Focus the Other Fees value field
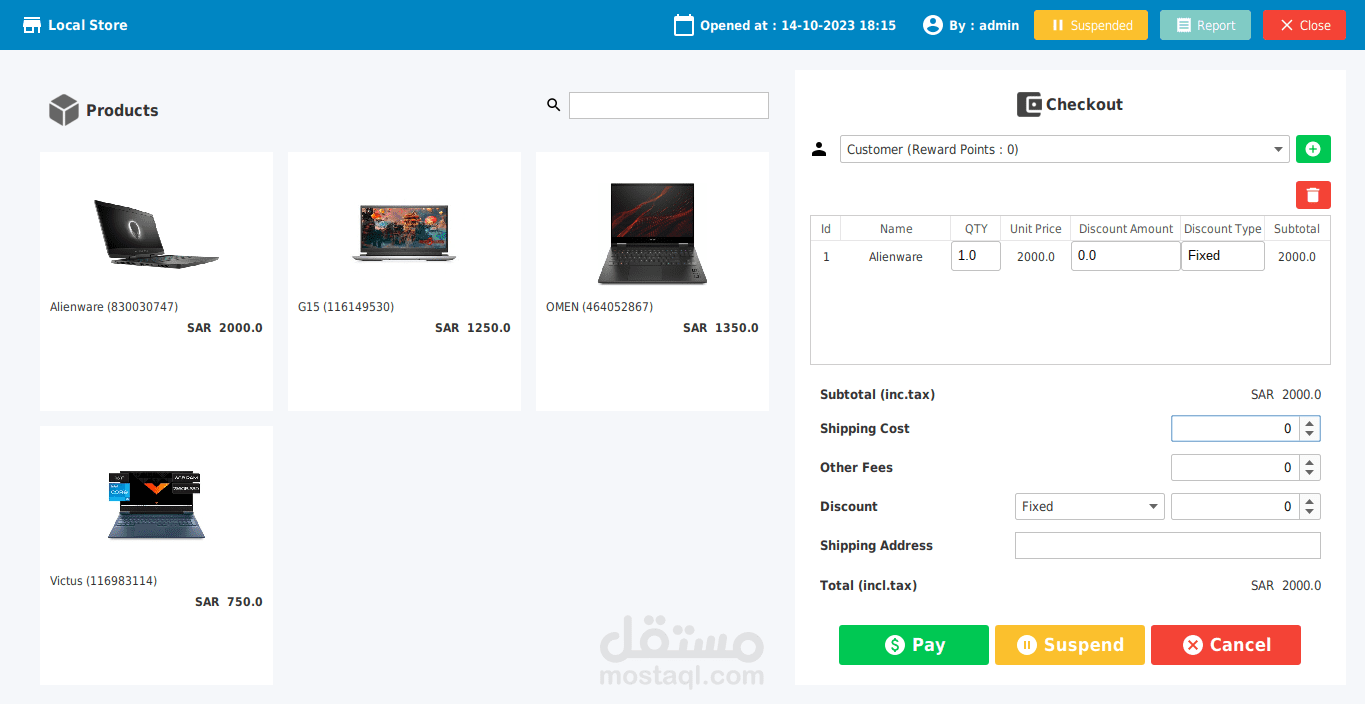The image size is (1365, 704). [1235, 467]
